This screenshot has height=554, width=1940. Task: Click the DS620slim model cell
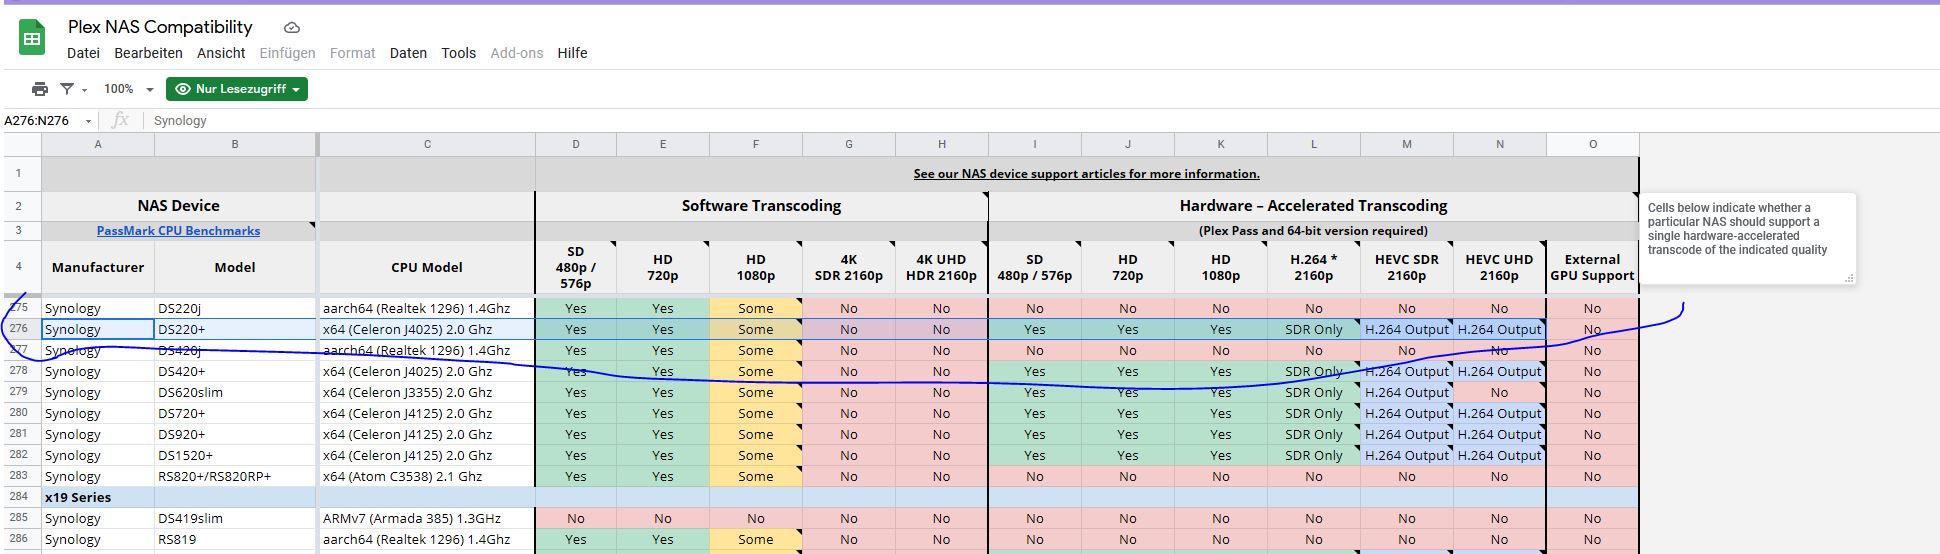235,392
